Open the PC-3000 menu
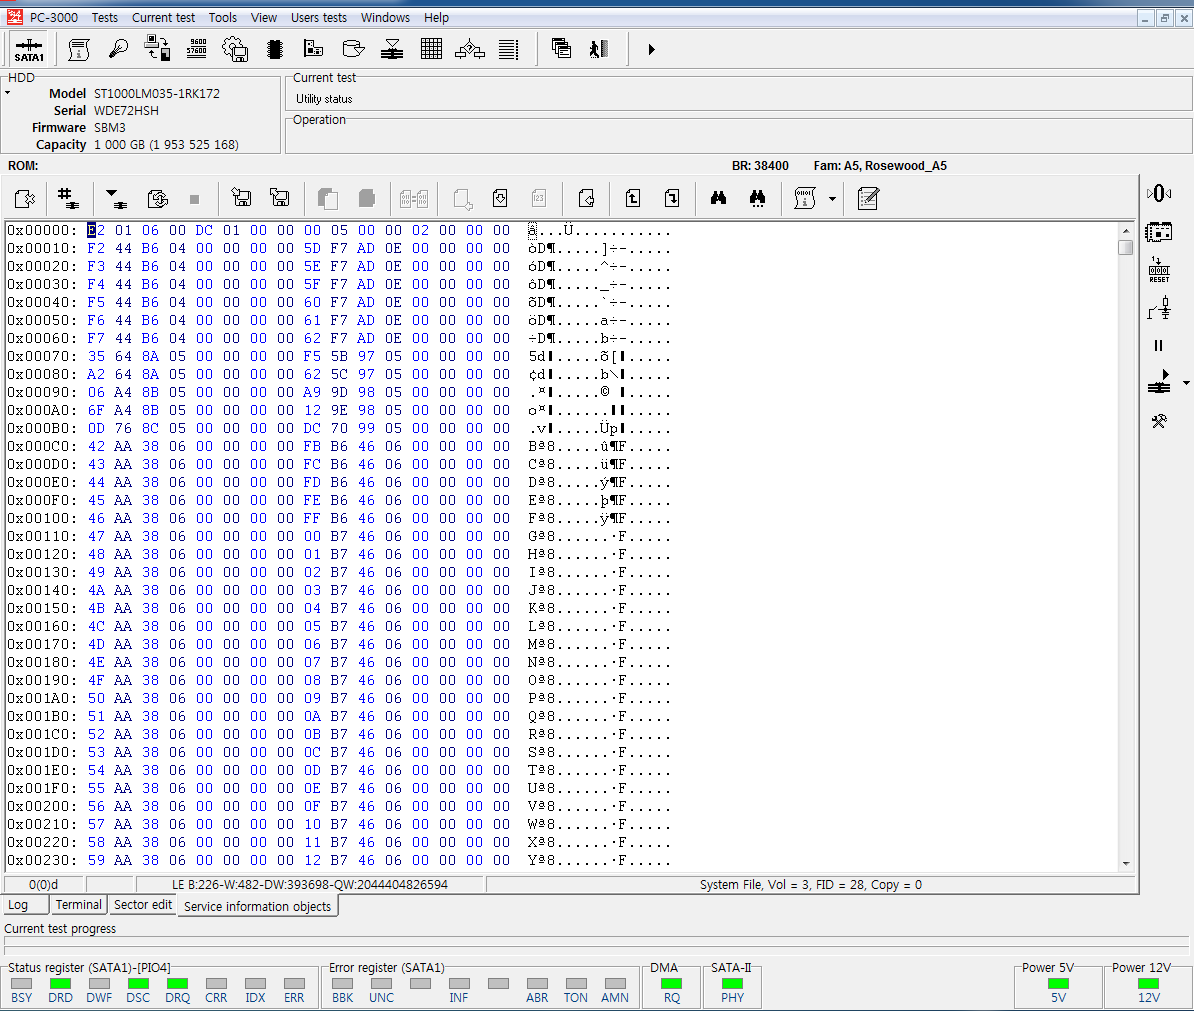Viewport: 1194px width, 1011px height. [53, 18]
